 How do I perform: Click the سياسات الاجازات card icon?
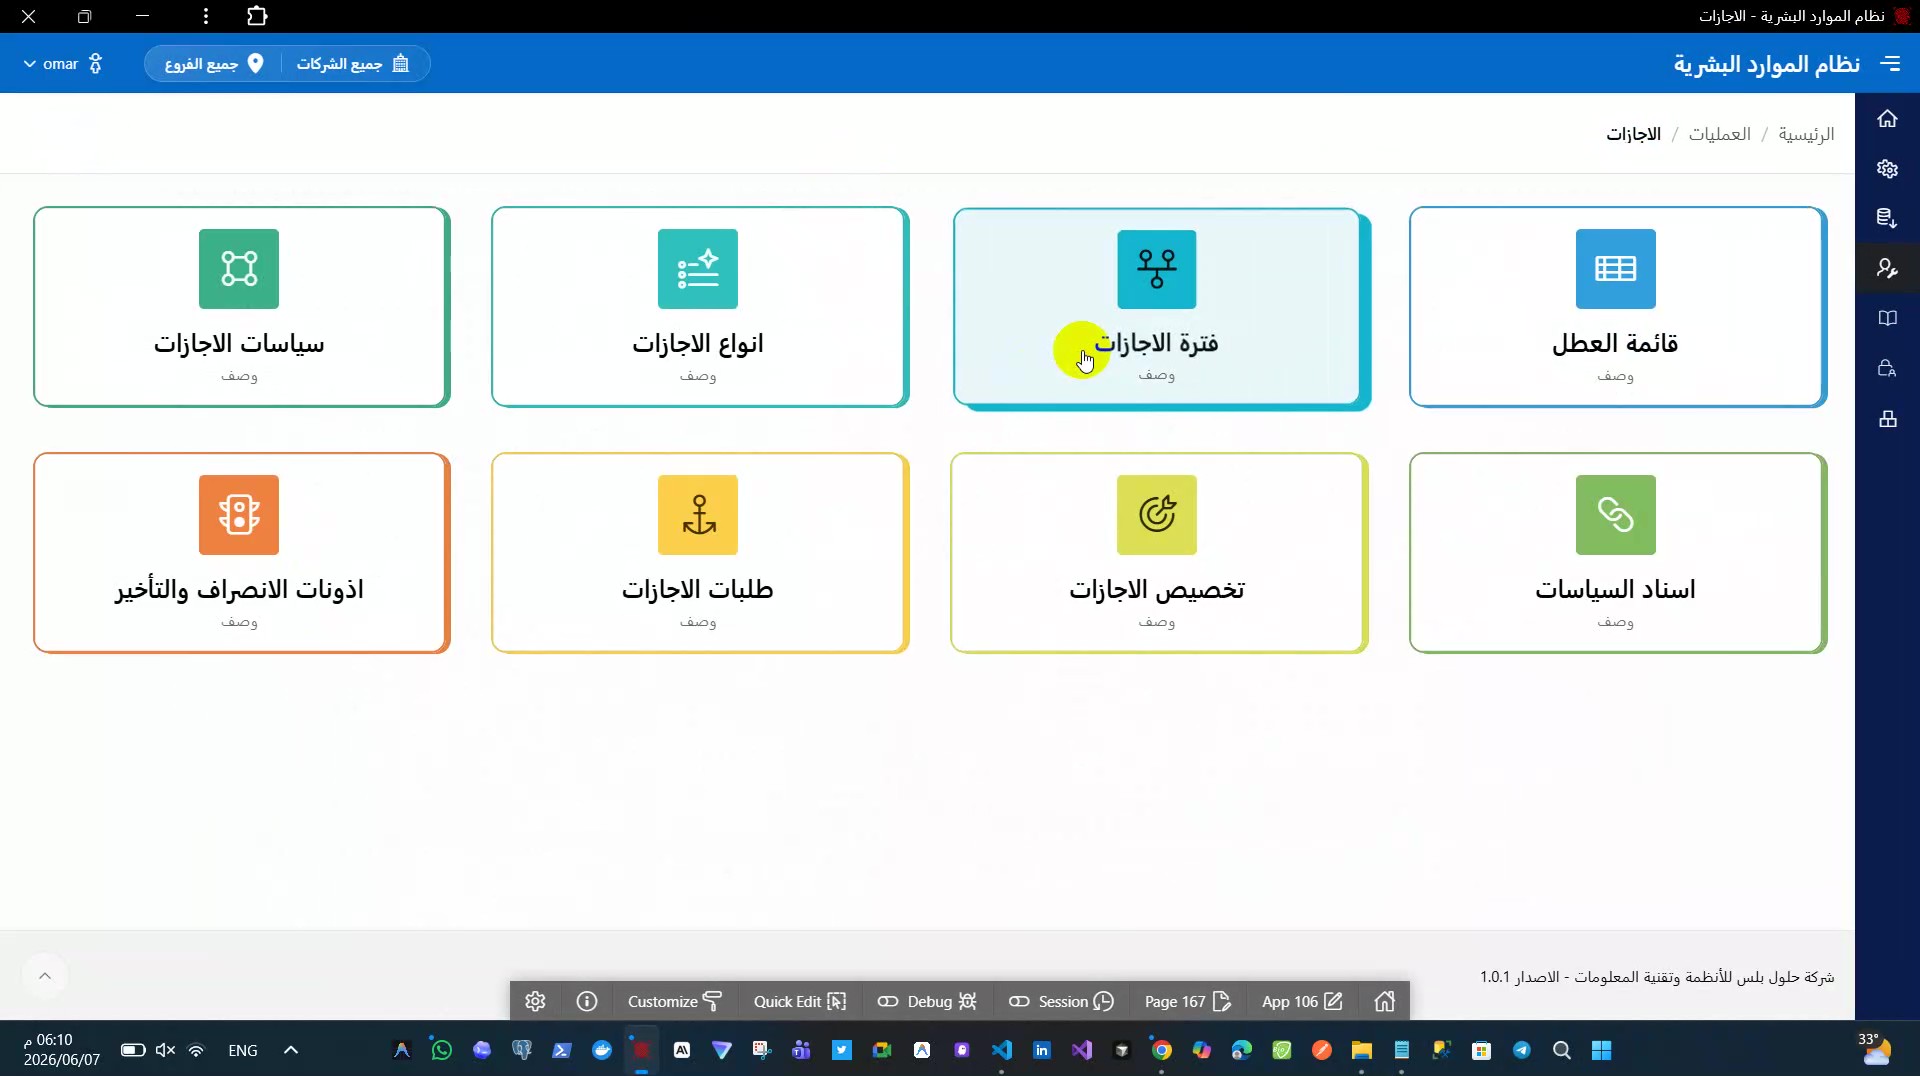tap(239, 269)
